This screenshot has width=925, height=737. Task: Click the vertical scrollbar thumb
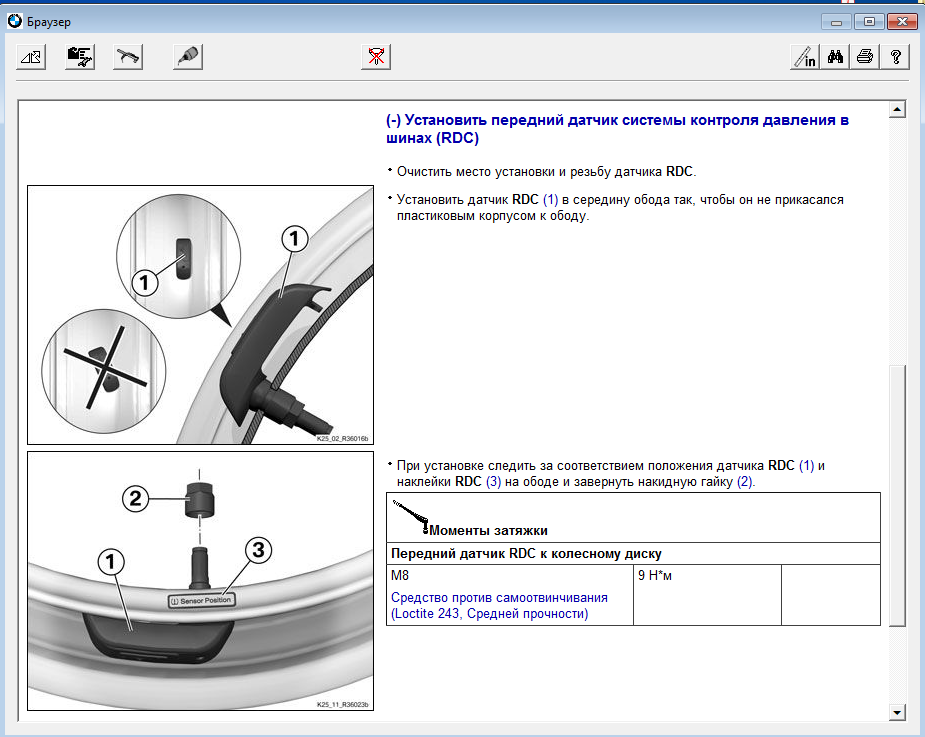(897, 495)
